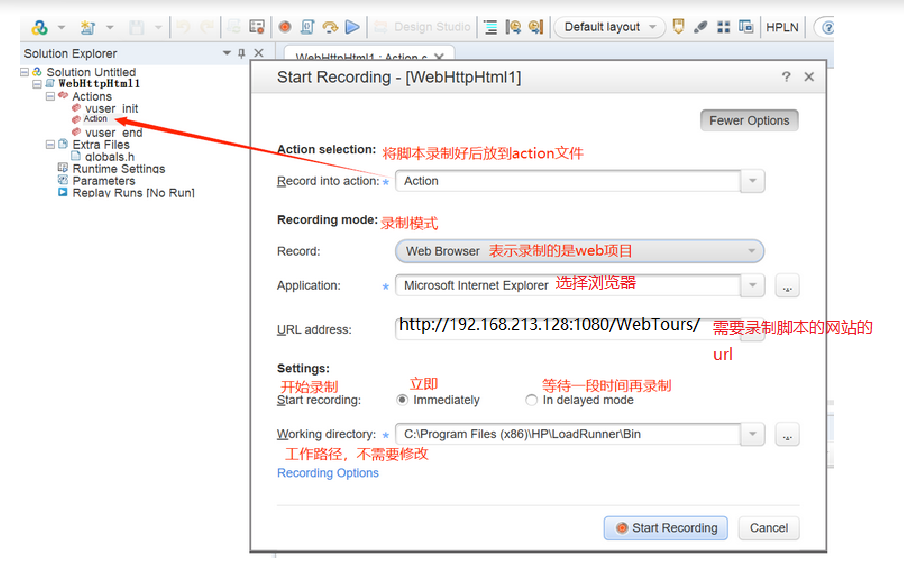904x564 pixels.
Task: Open the Application Microsoft Internet Explorer dropdown arrow
Action: pos(752,285)
